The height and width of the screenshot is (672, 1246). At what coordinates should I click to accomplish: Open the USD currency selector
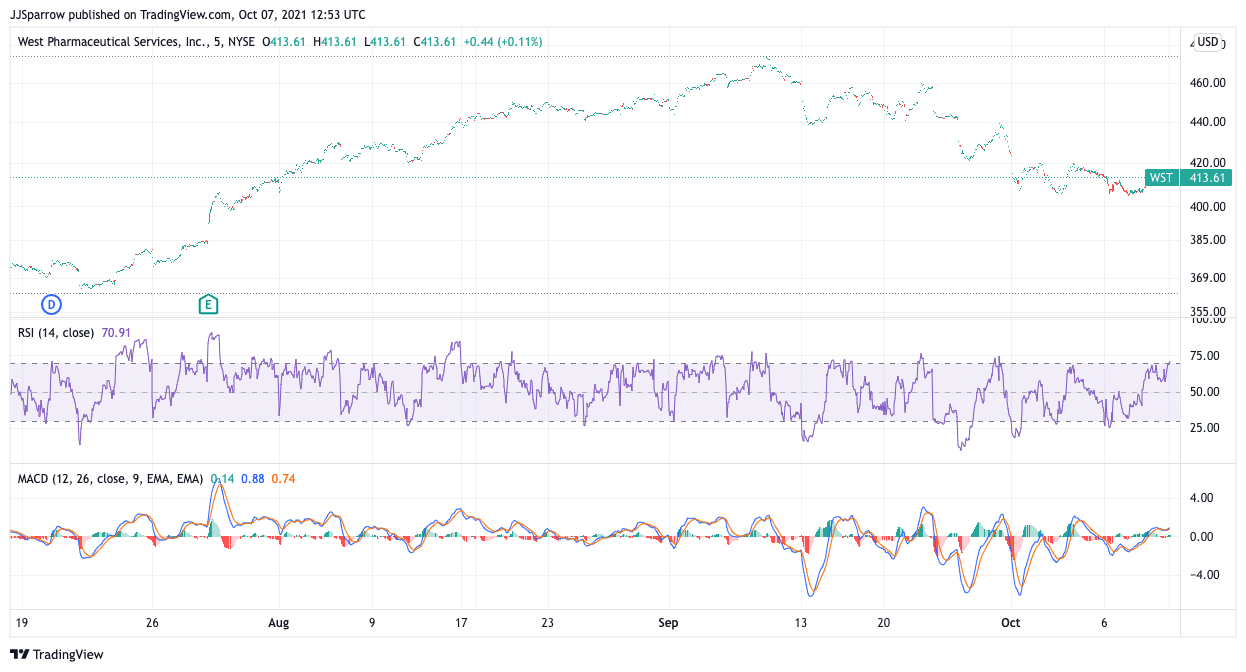tap(1207, 42)
